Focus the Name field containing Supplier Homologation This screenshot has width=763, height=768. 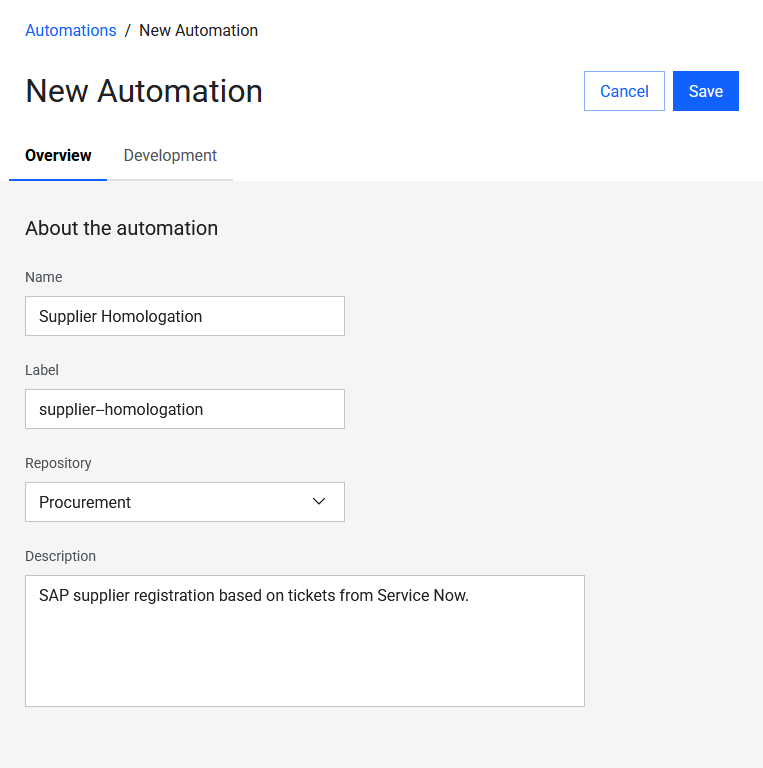(184, 316)
